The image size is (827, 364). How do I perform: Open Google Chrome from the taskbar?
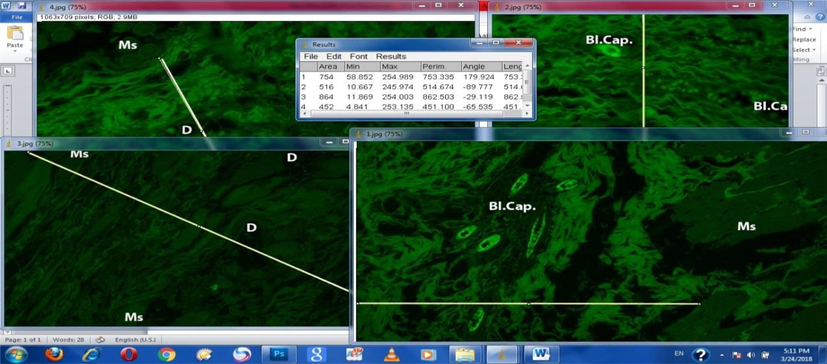click(166, 354)
